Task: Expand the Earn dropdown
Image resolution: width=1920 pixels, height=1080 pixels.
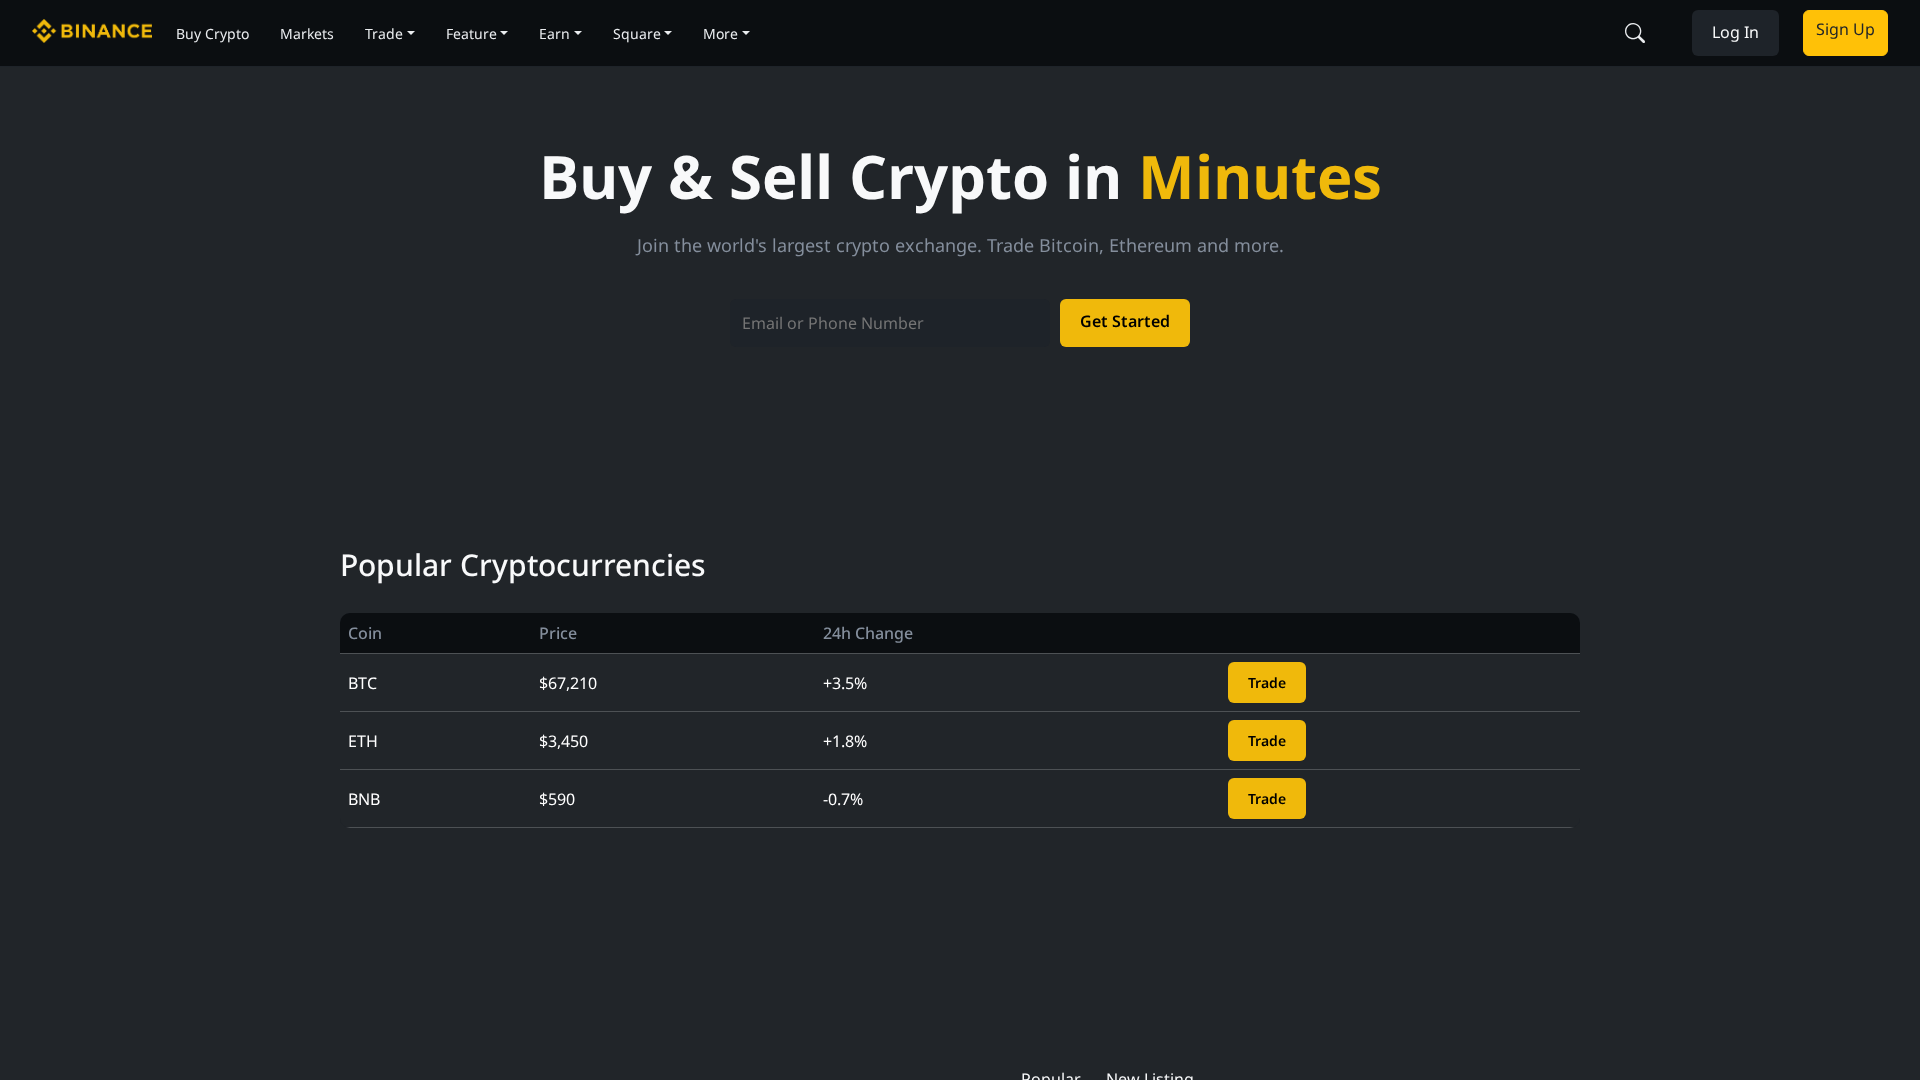Action: point(559,33)
